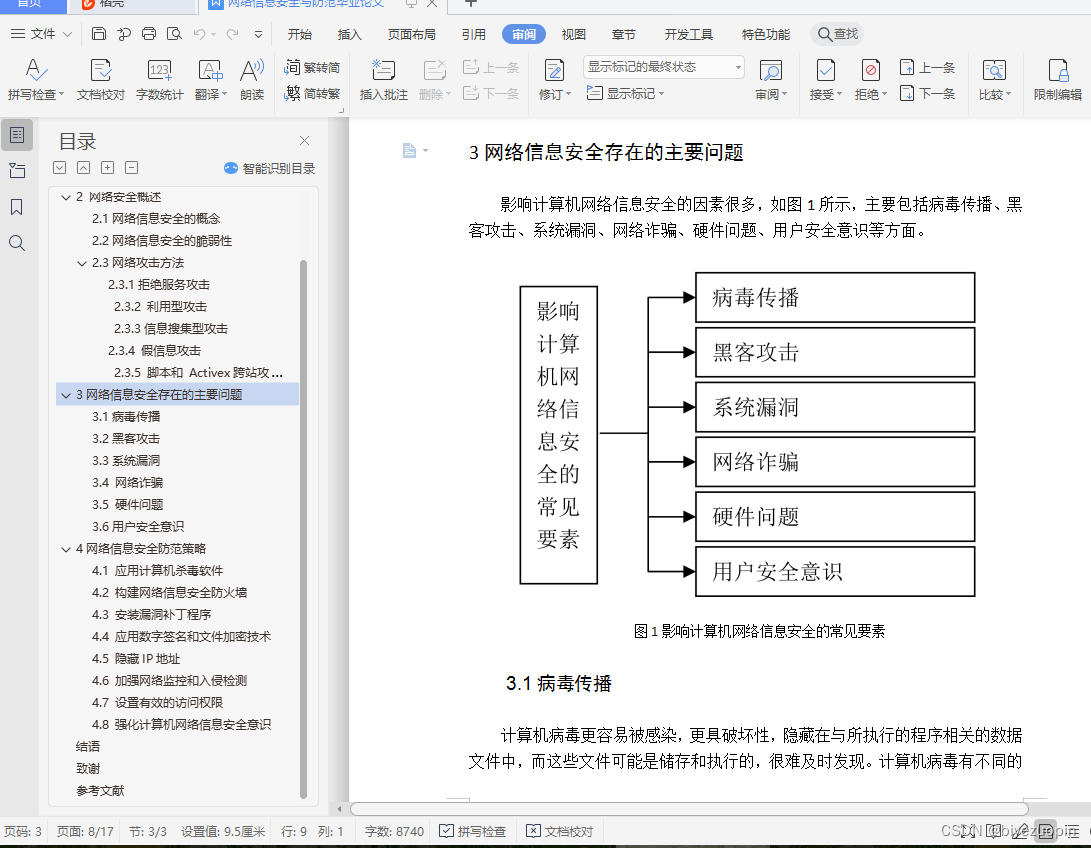Viewport: 1091px width, 848px height.
Task: Open the translate (翻译) tool
Action: pos(207,78)
